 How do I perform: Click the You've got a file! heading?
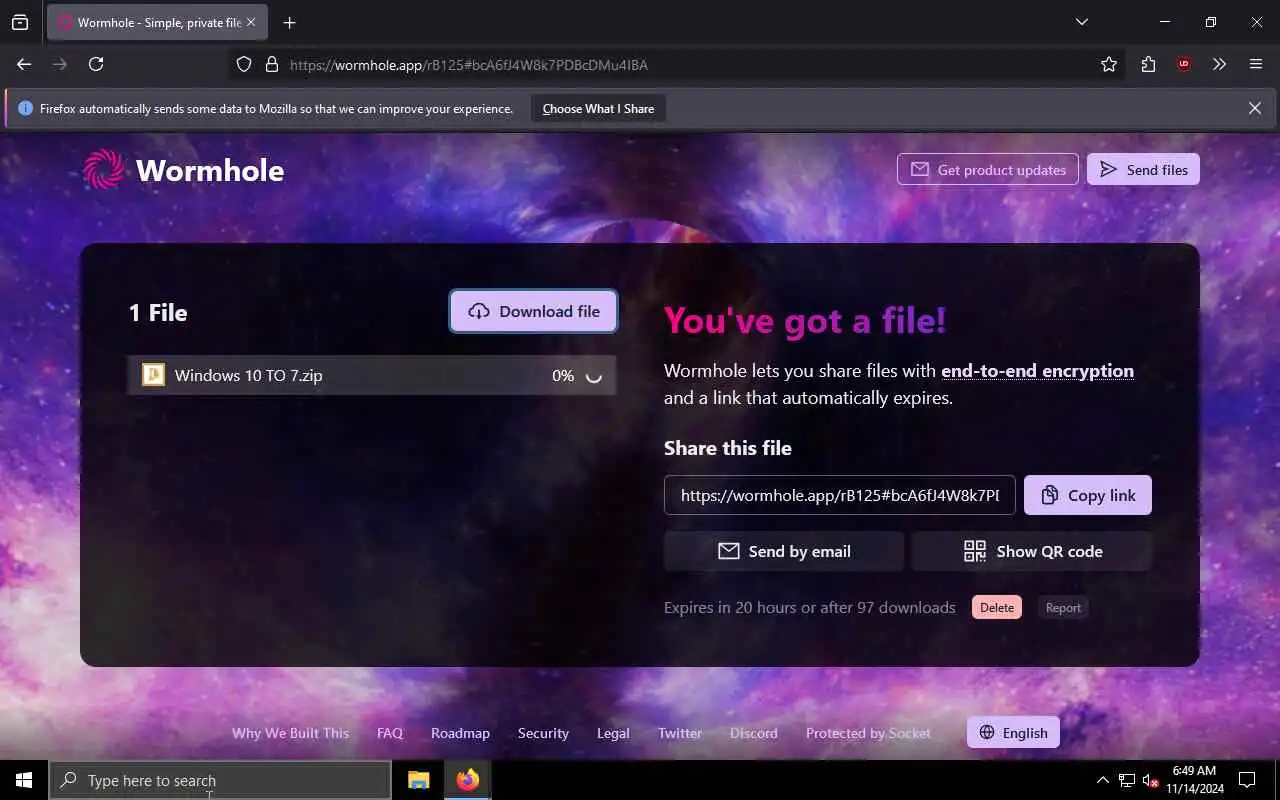805,320
